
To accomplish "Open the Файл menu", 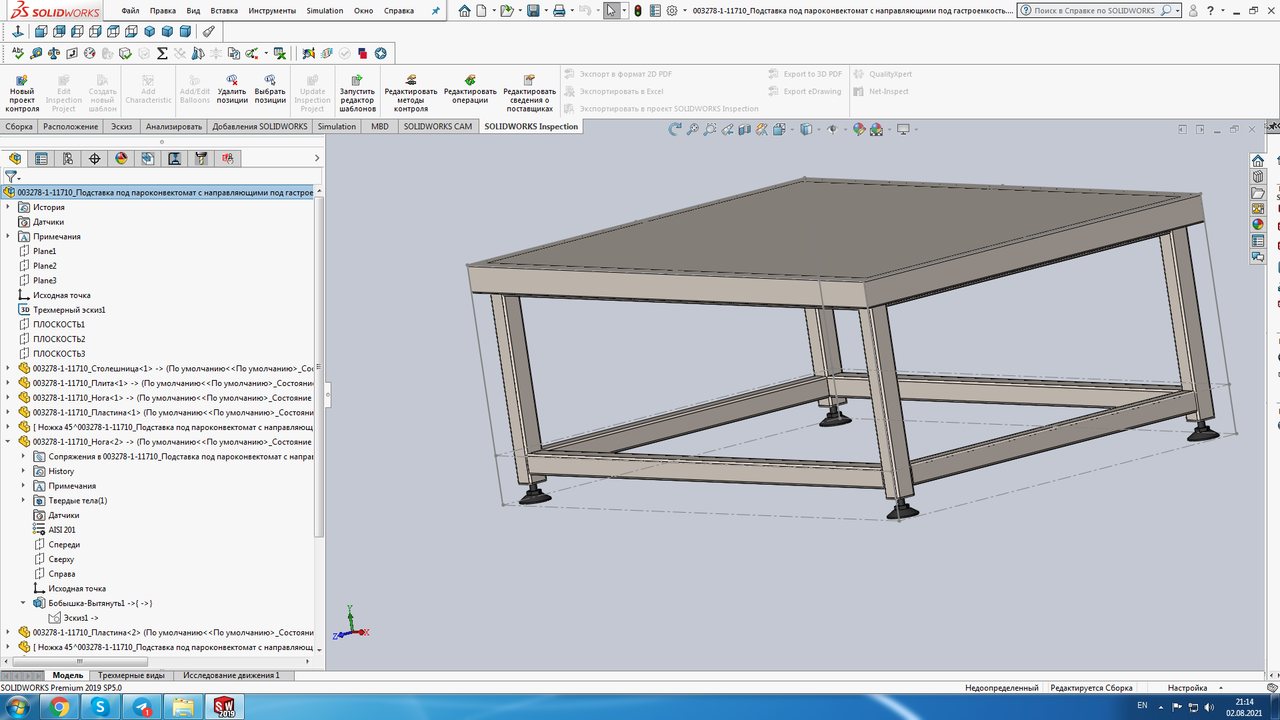I will tap(131, 11).
